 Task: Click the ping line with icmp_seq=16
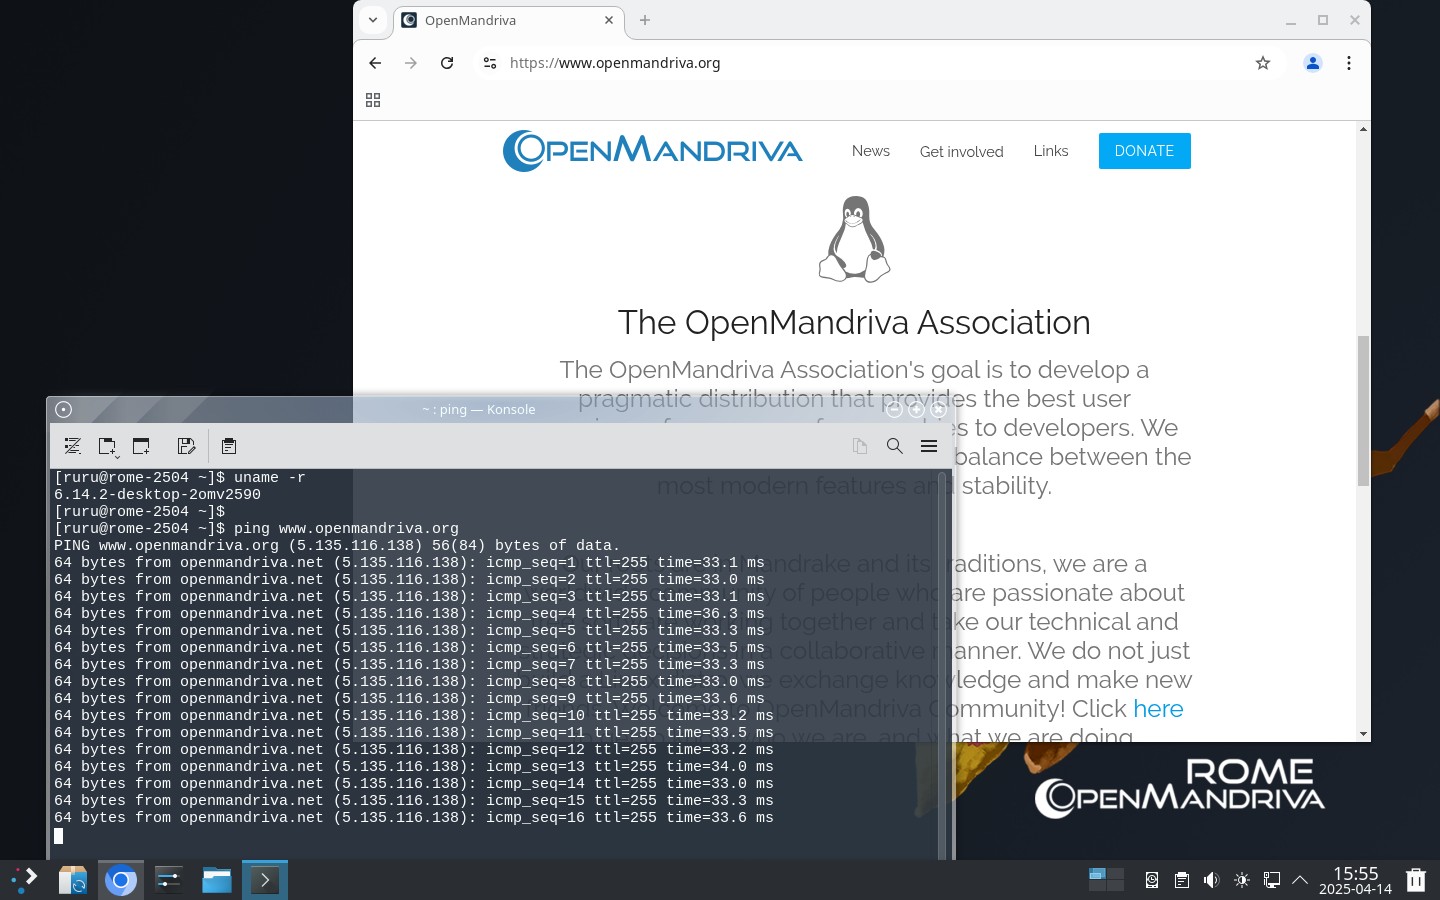pyautogui.click(x=414, y=818)
